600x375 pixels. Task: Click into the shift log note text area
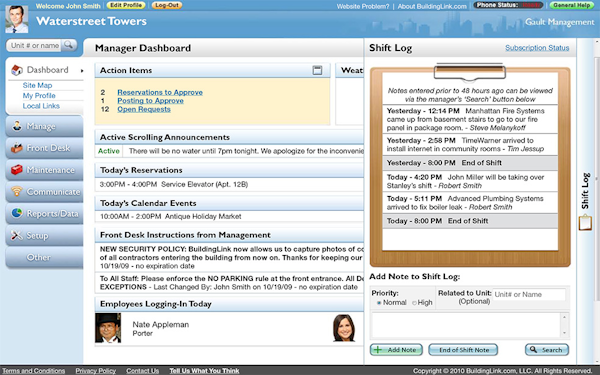466,325
